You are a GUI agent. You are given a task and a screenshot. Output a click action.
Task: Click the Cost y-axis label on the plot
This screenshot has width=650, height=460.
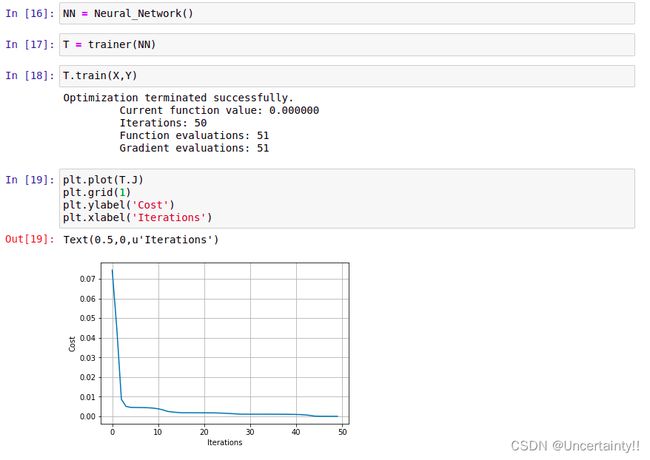[x=72, y=344]
